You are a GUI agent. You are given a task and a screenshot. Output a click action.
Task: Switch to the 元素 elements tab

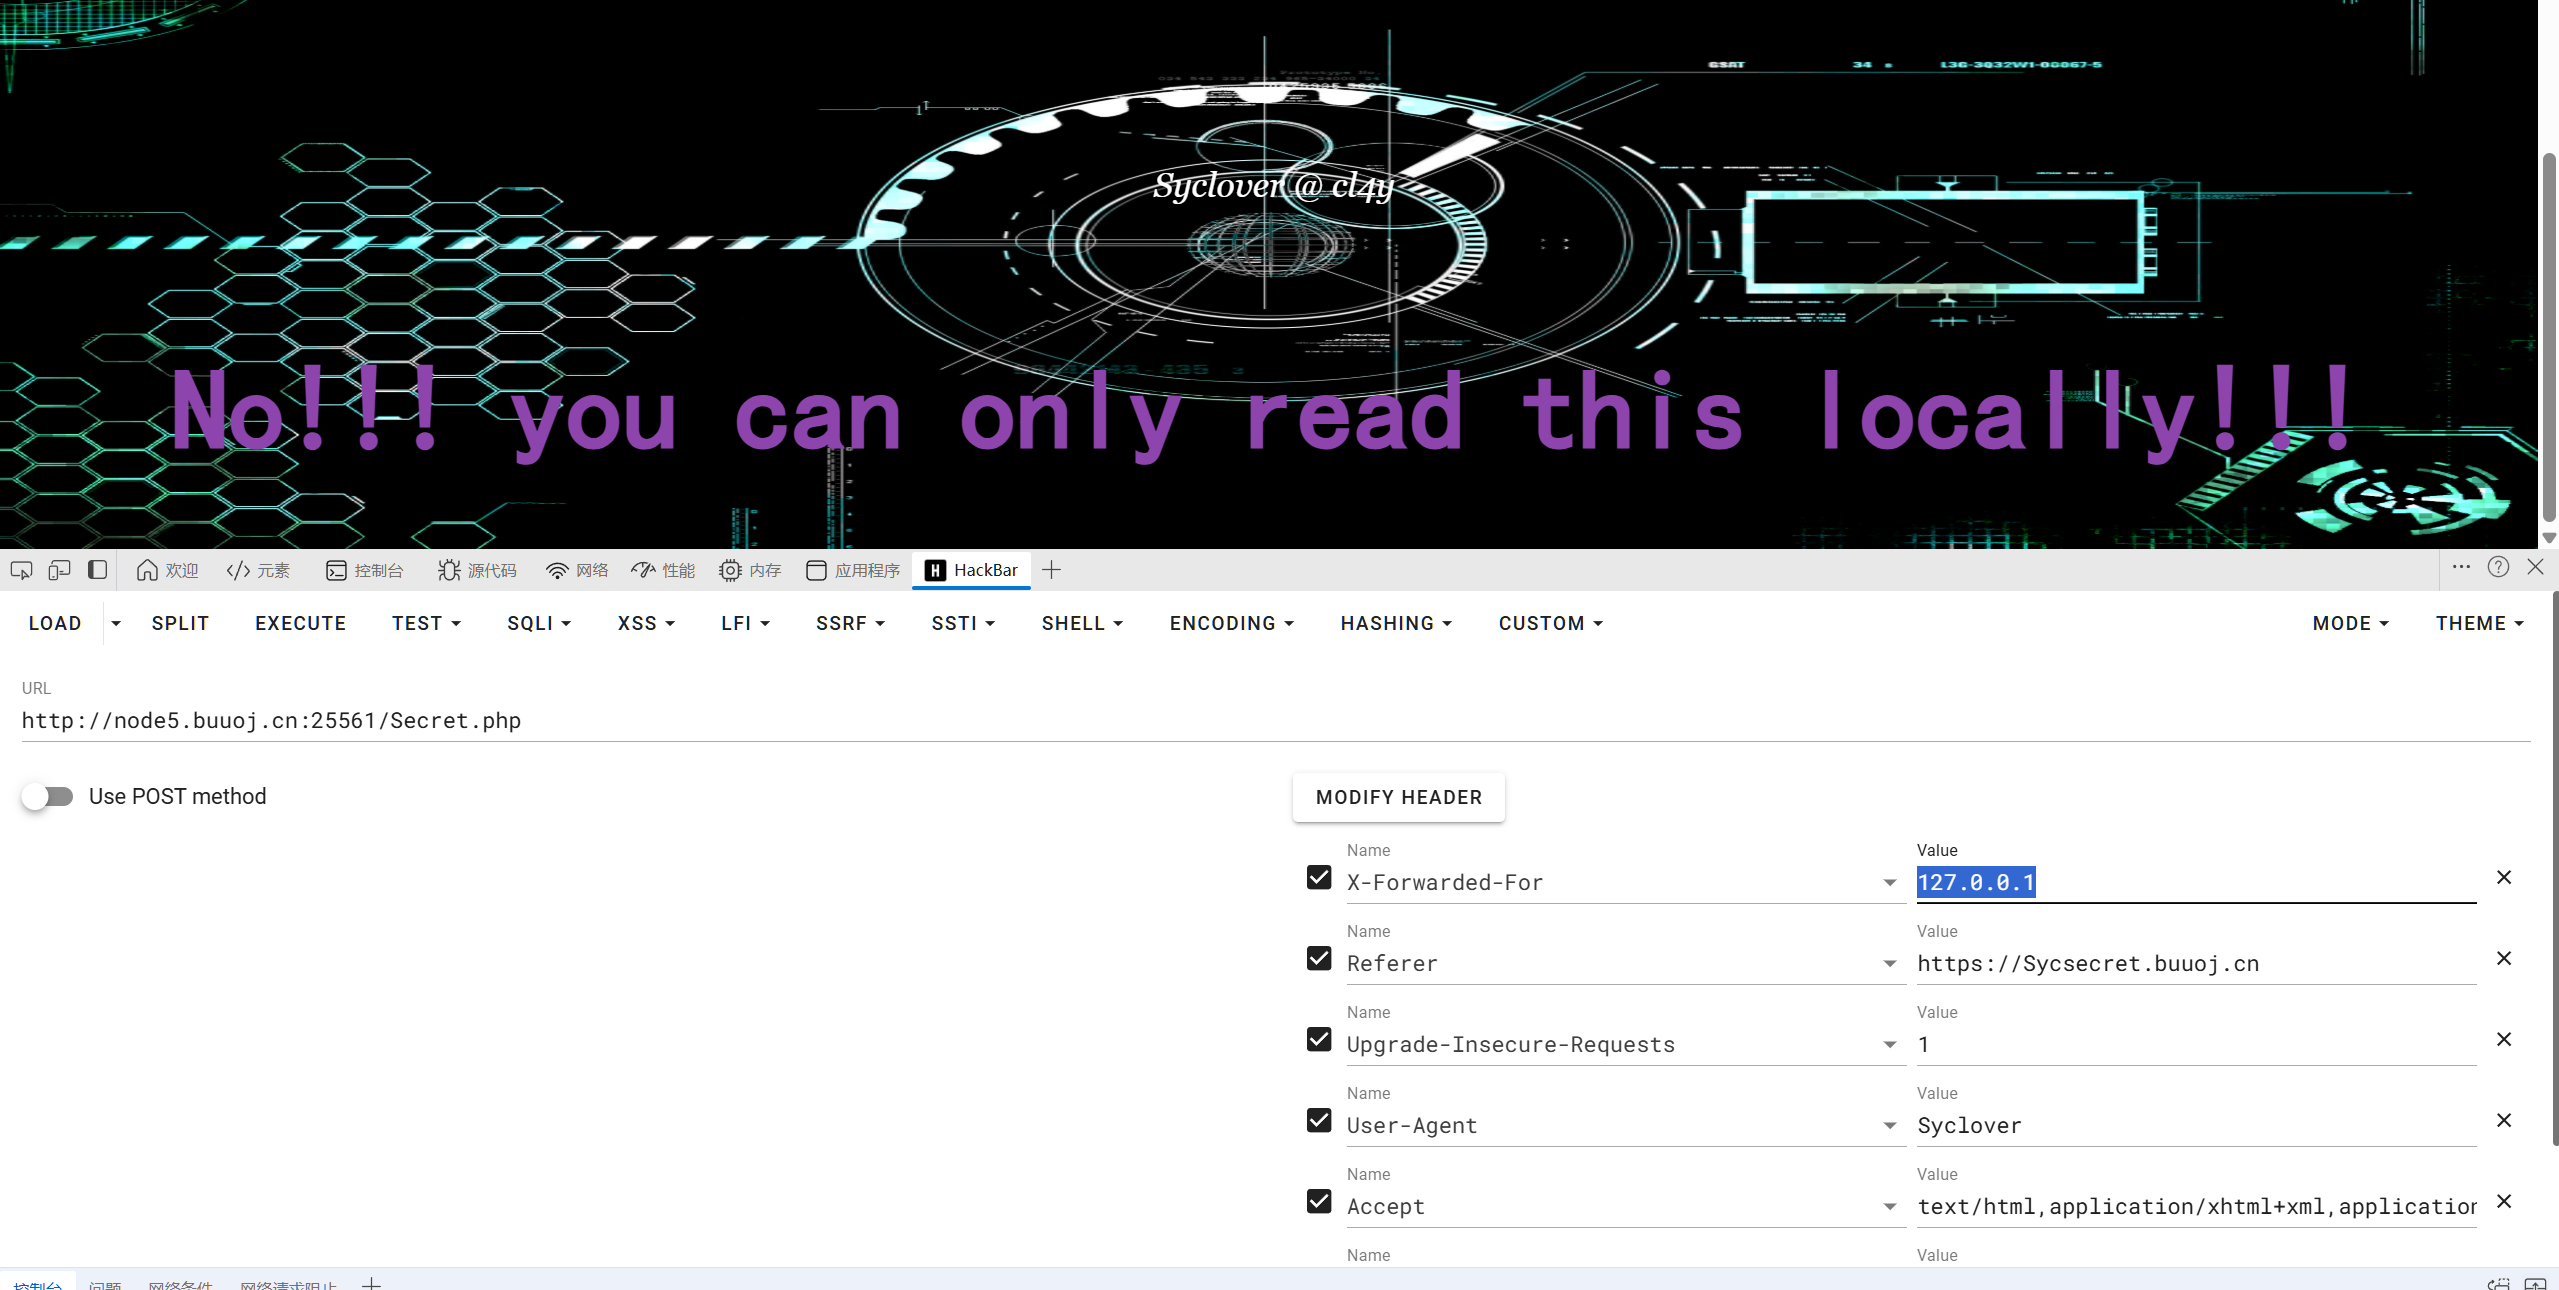tap(258, 570)
